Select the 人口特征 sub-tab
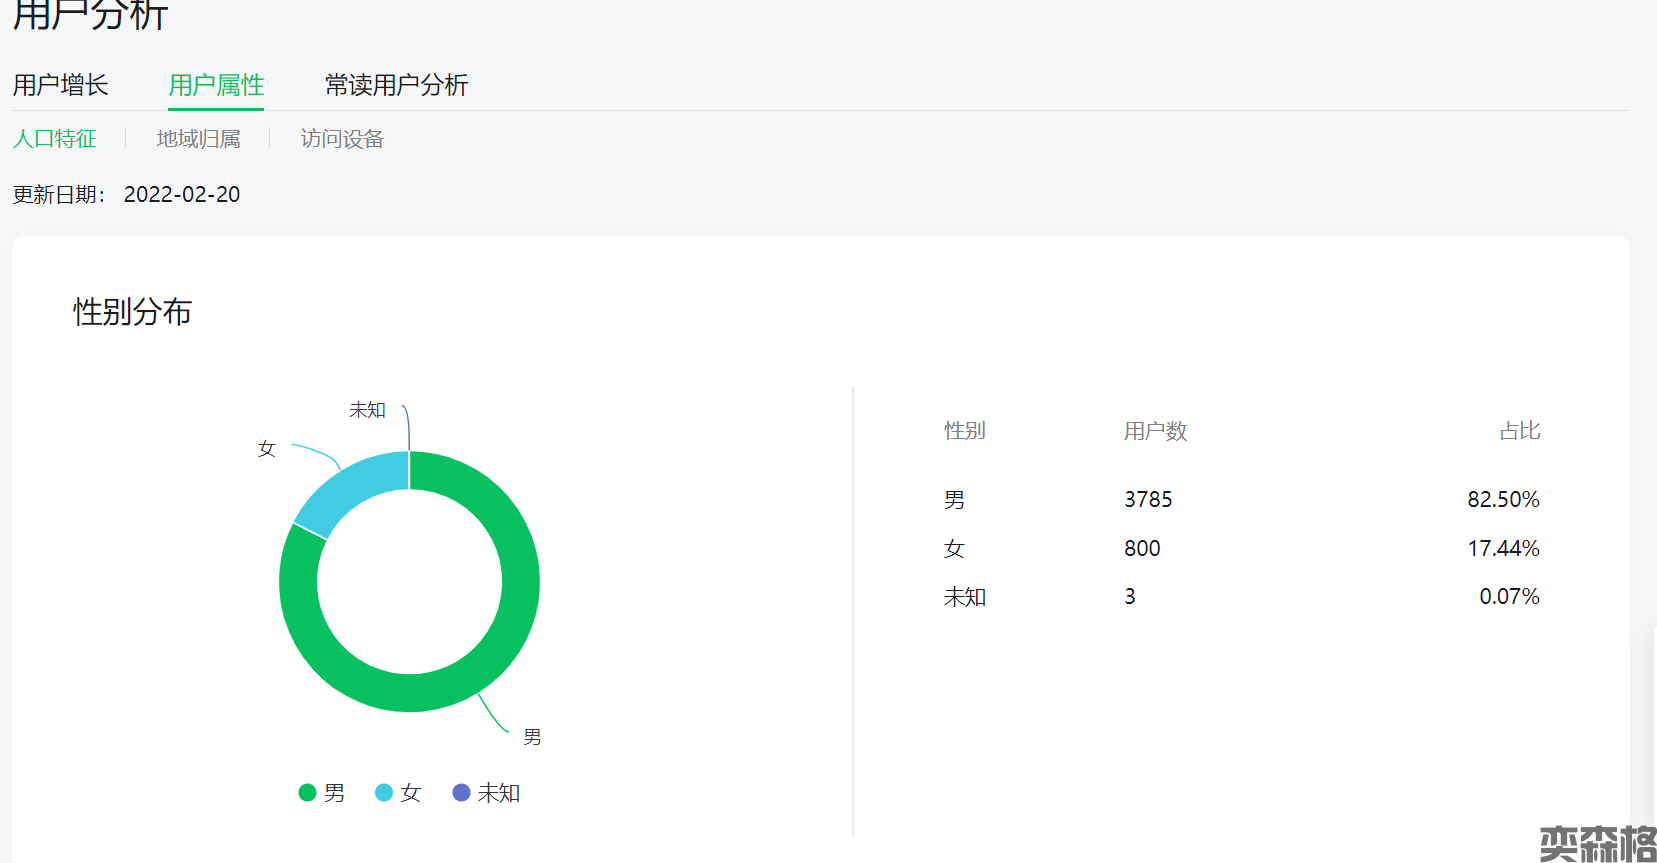The height and width of the screenshot is (863, 1657). point(55,139)
